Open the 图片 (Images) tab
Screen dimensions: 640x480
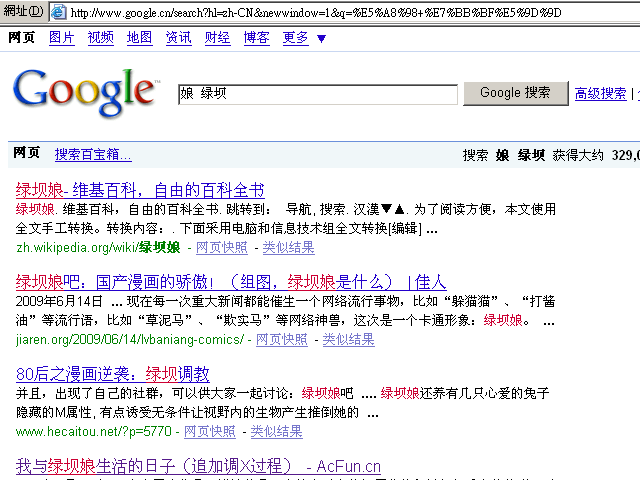[62, 38]
